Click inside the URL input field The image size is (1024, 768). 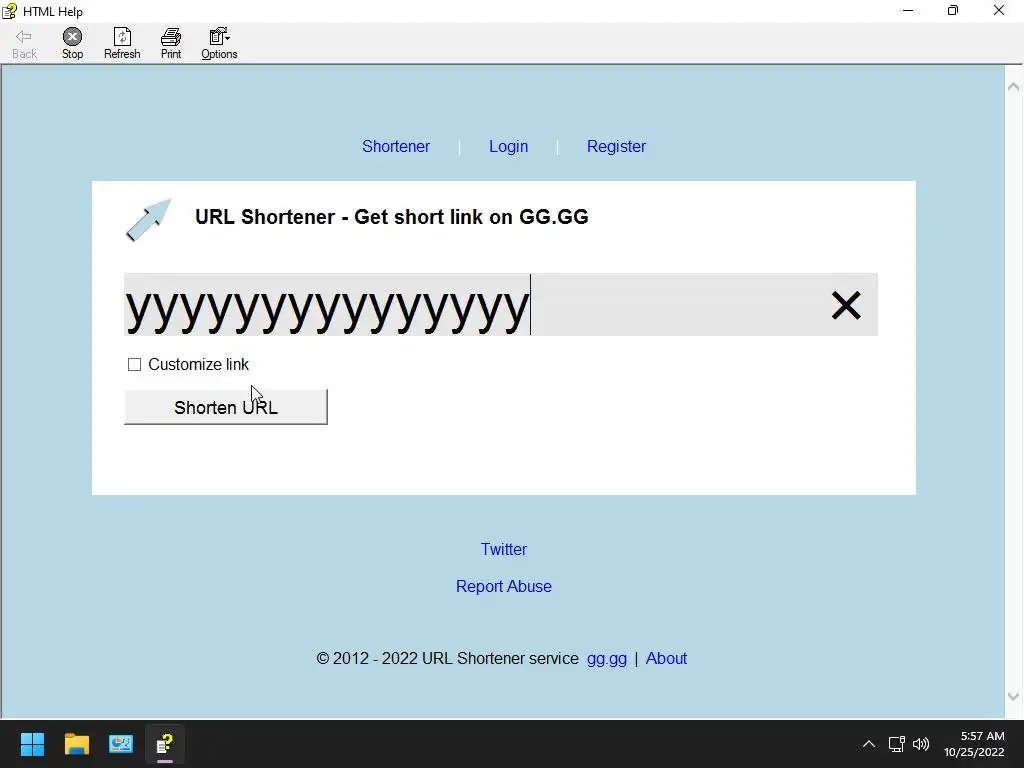(x=501, y=305)
